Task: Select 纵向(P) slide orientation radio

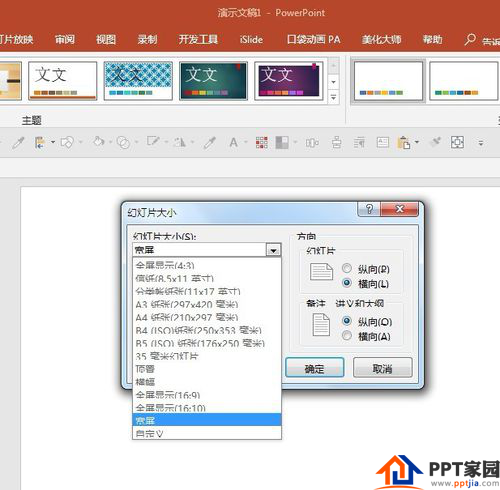Action: pyautogui.click(x=347, y=268)
